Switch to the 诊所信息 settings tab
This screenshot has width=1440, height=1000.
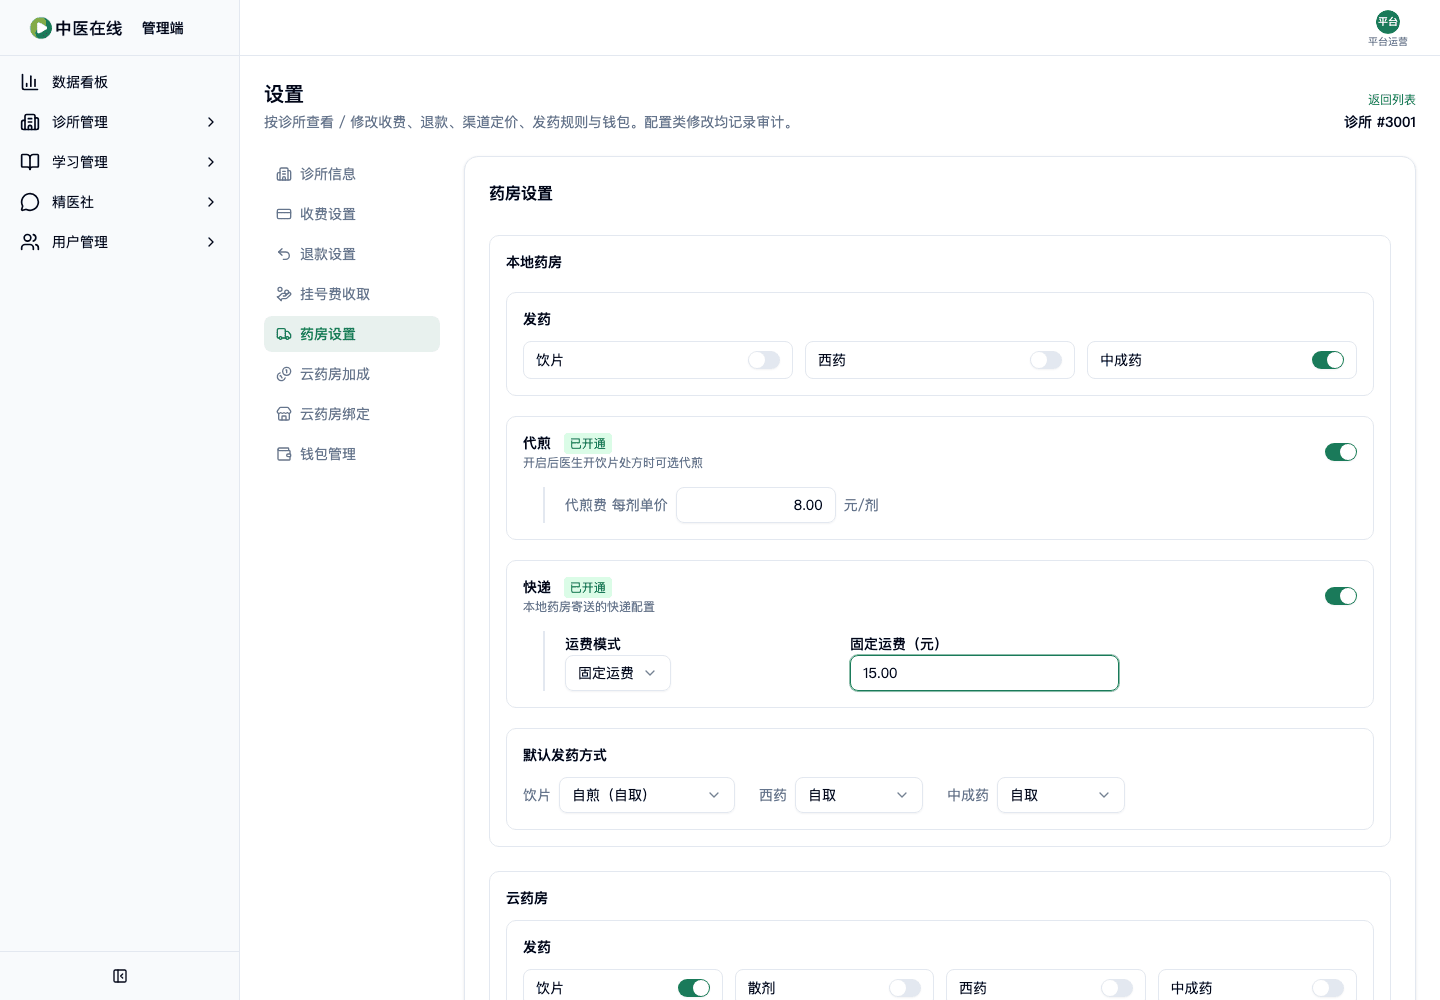pyautogui.click(x=352, y=174)
